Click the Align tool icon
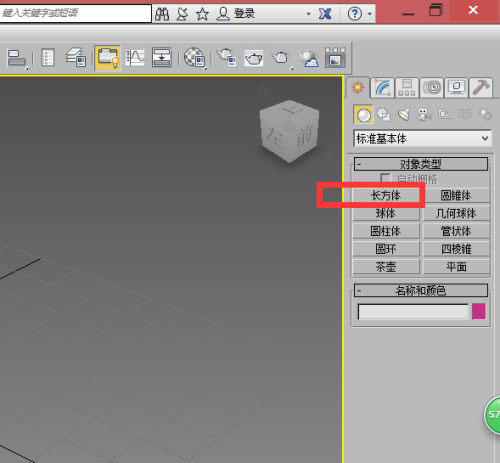The width and height of the screenshot is (500, 463). [x=17, y=58]
